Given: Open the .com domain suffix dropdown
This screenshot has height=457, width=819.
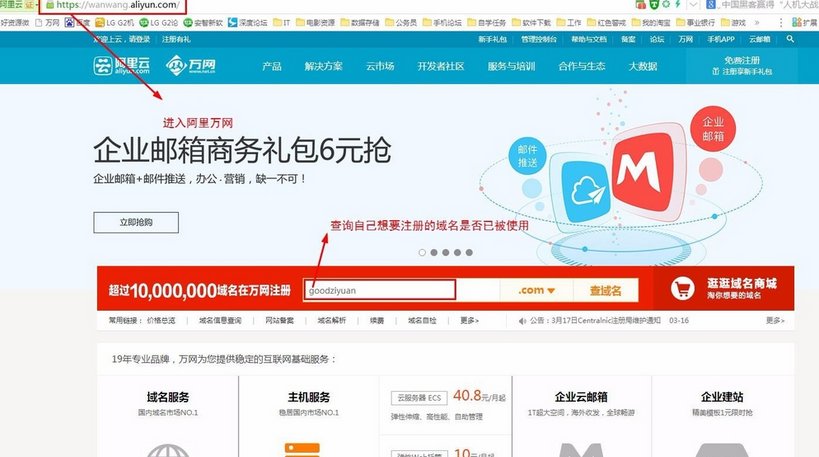Looking at the screenshot, I should click(536, 290).
